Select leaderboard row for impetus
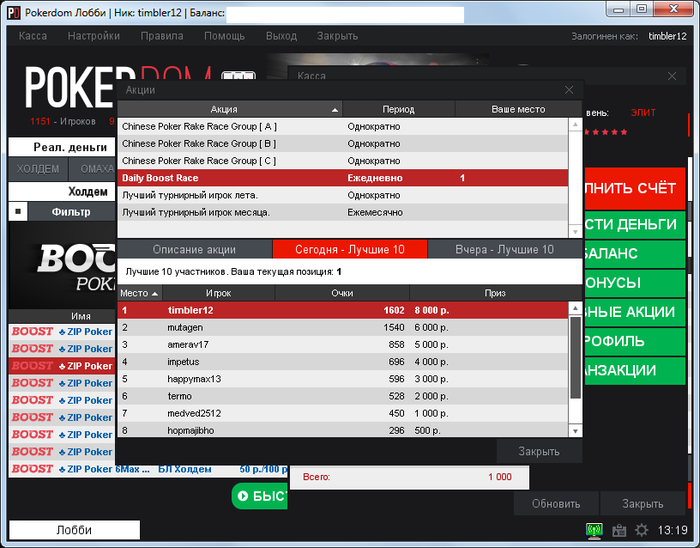The image size is (700, 548). tap(343, 362)
